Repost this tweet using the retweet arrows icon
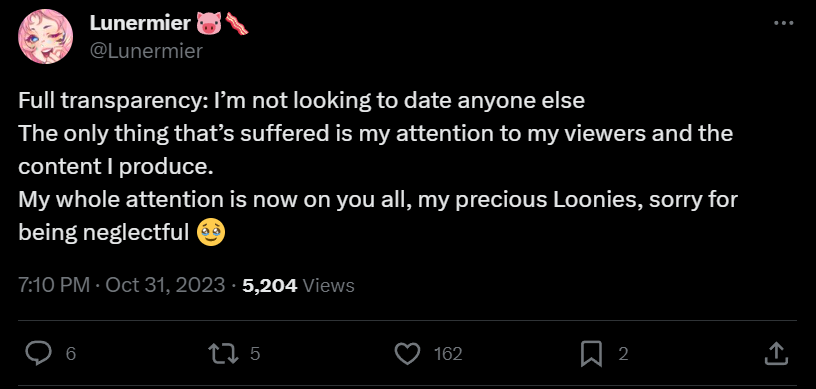816x389 pixels. pos(223,354)
